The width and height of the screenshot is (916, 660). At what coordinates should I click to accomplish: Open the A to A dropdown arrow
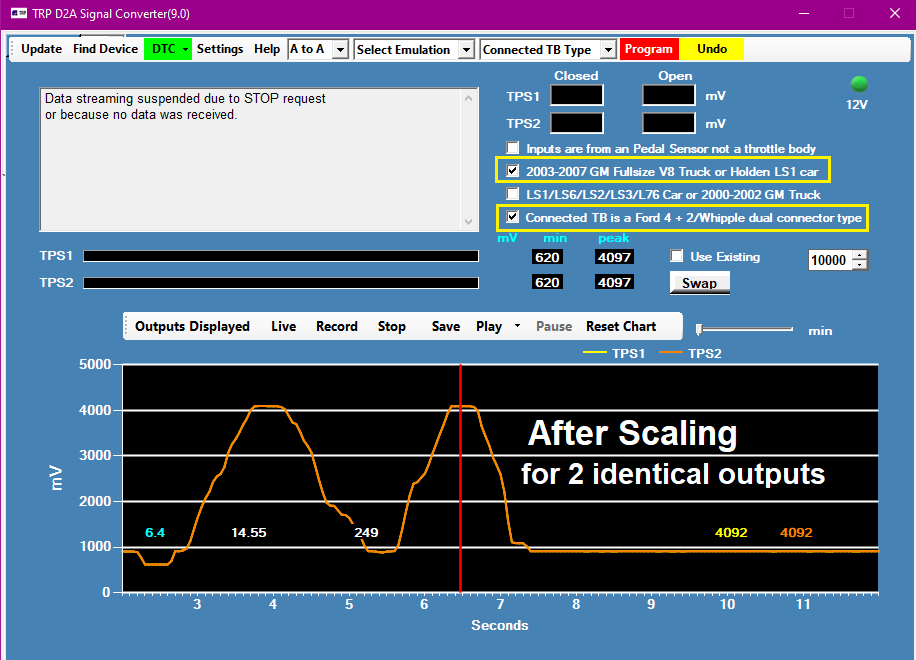[341, 50]
